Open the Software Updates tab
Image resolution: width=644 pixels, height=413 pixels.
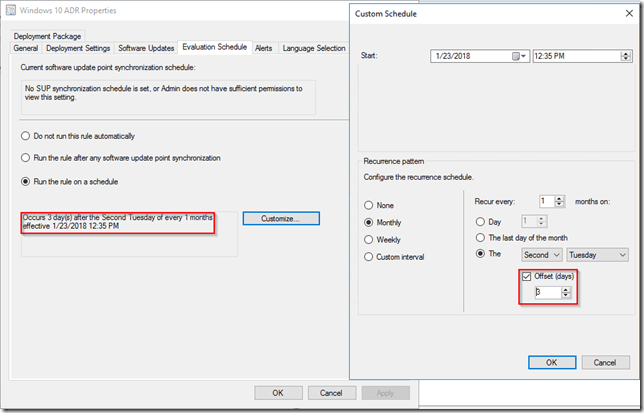click(x=146, y=47)
